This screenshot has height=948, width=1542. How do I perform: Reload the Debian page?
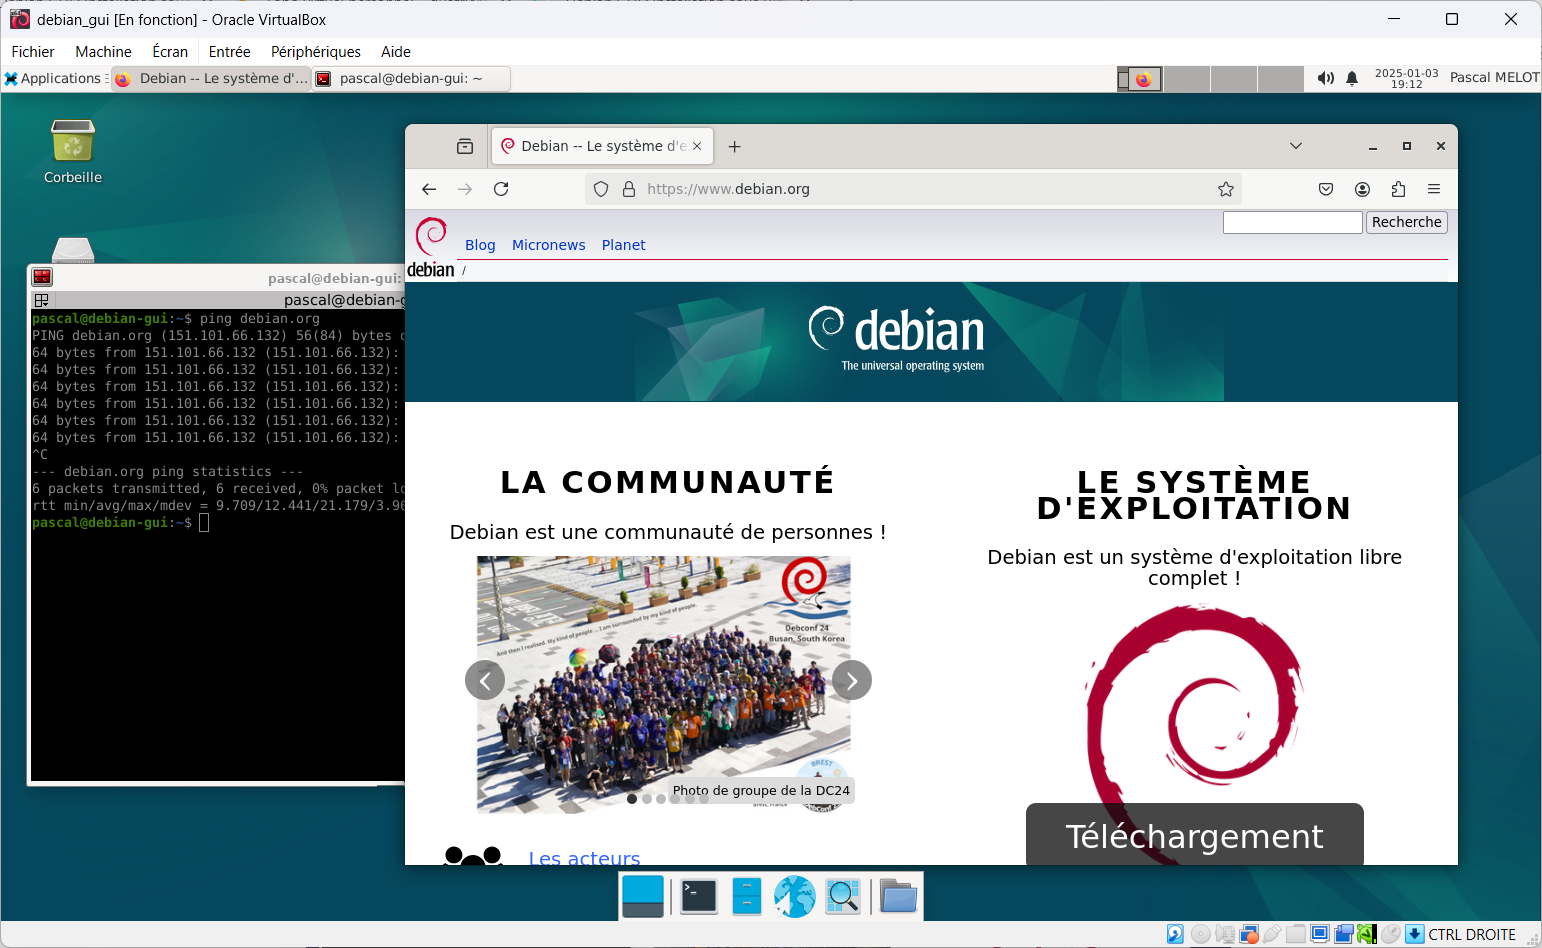(x=501, y=189)
